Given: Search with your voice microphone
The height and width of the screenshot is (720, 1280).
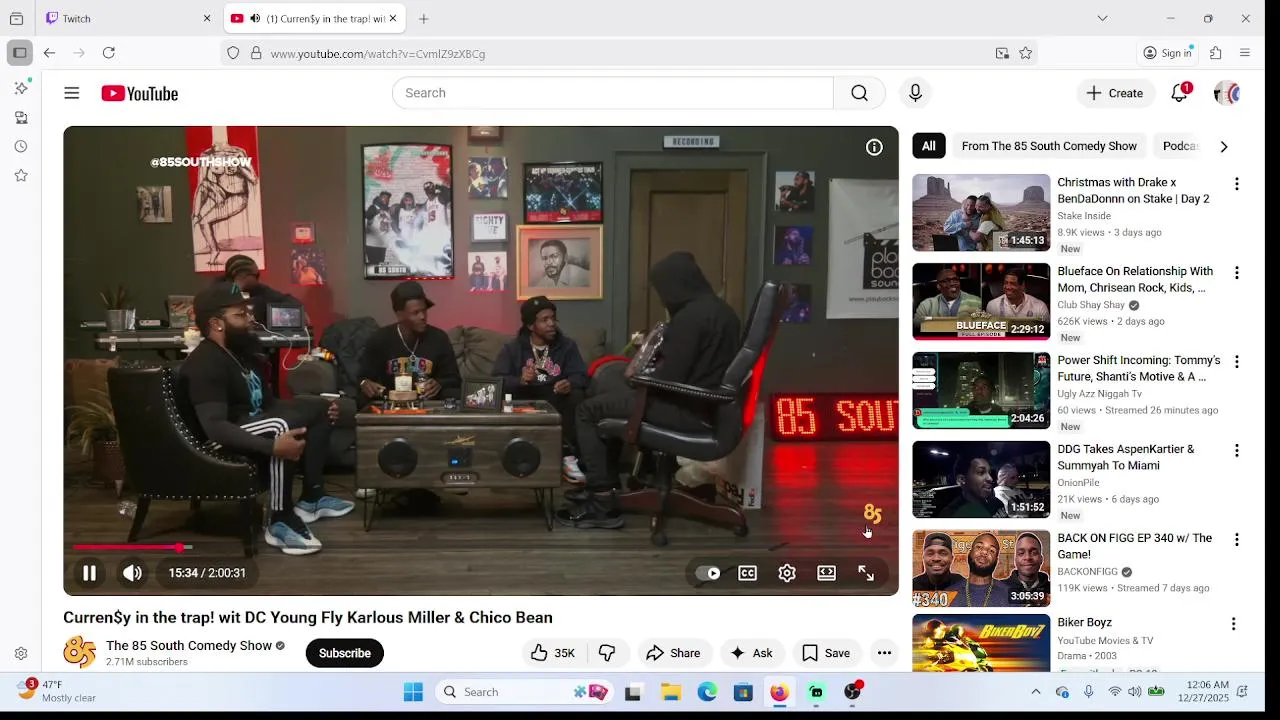Looking at the screenshot, I should pyautogui.click(x=915, y=93).
